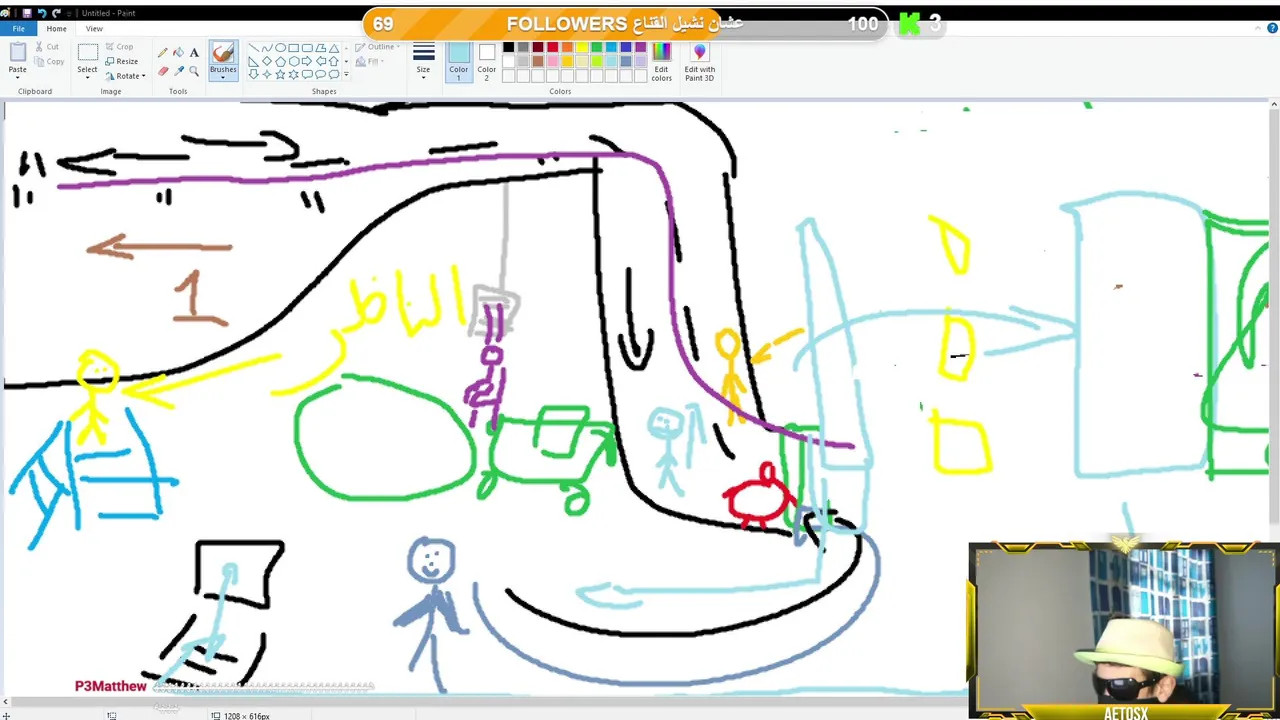The width and height of the screenshot is (1280, 720).
Task: Select the Fill with color bucket tool
Action: click(178, 52)
